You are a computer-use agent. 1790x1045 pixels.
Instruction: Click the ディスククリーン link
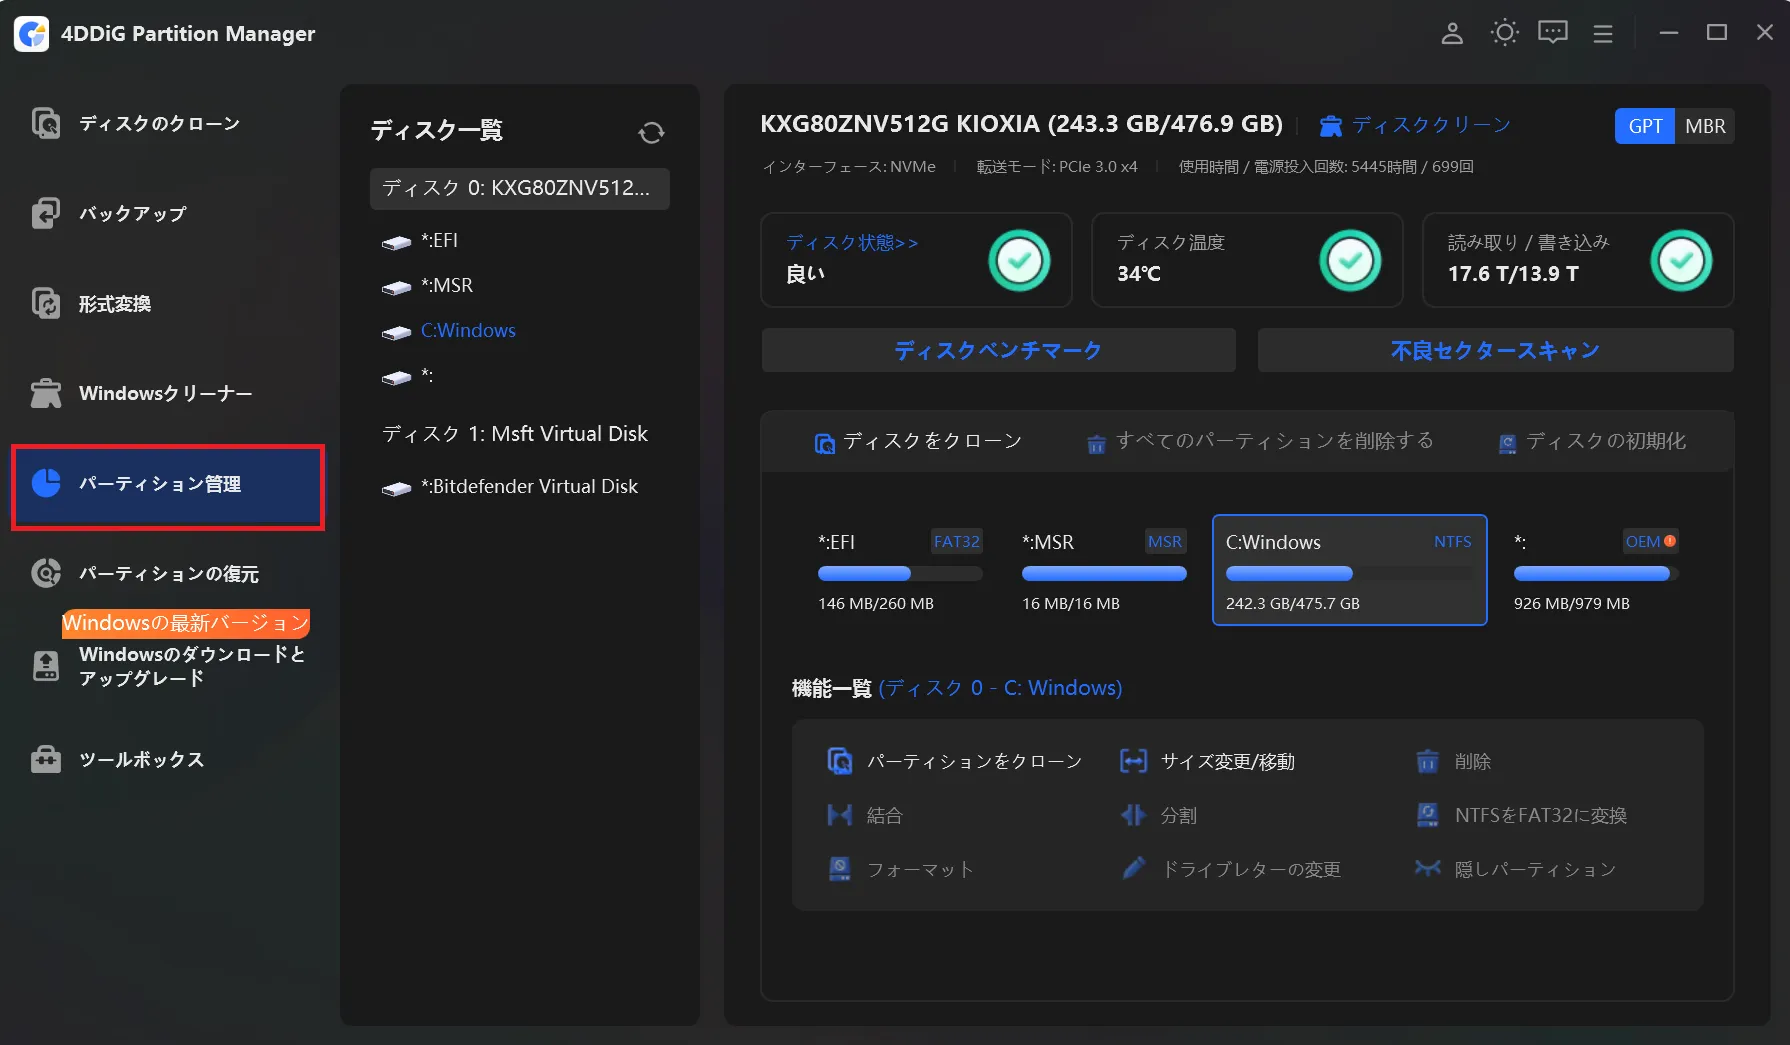tap(1415, 125)
